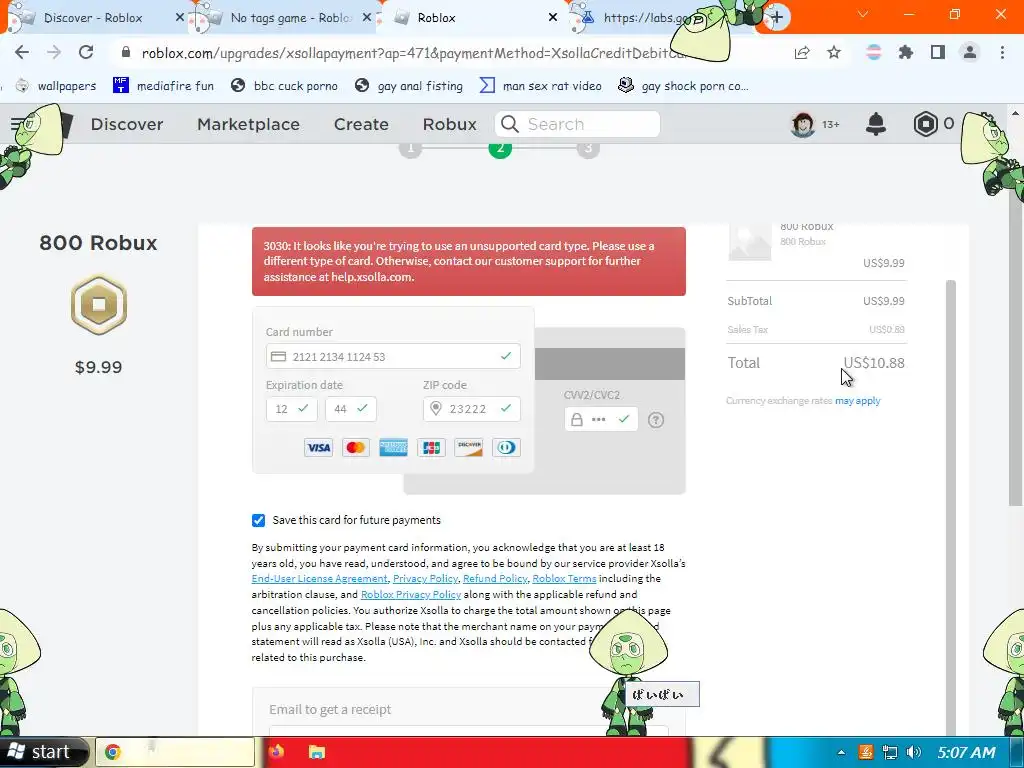Open the mediafire fun bookmark
1024x768 pixels.
(x=163, y=86)
